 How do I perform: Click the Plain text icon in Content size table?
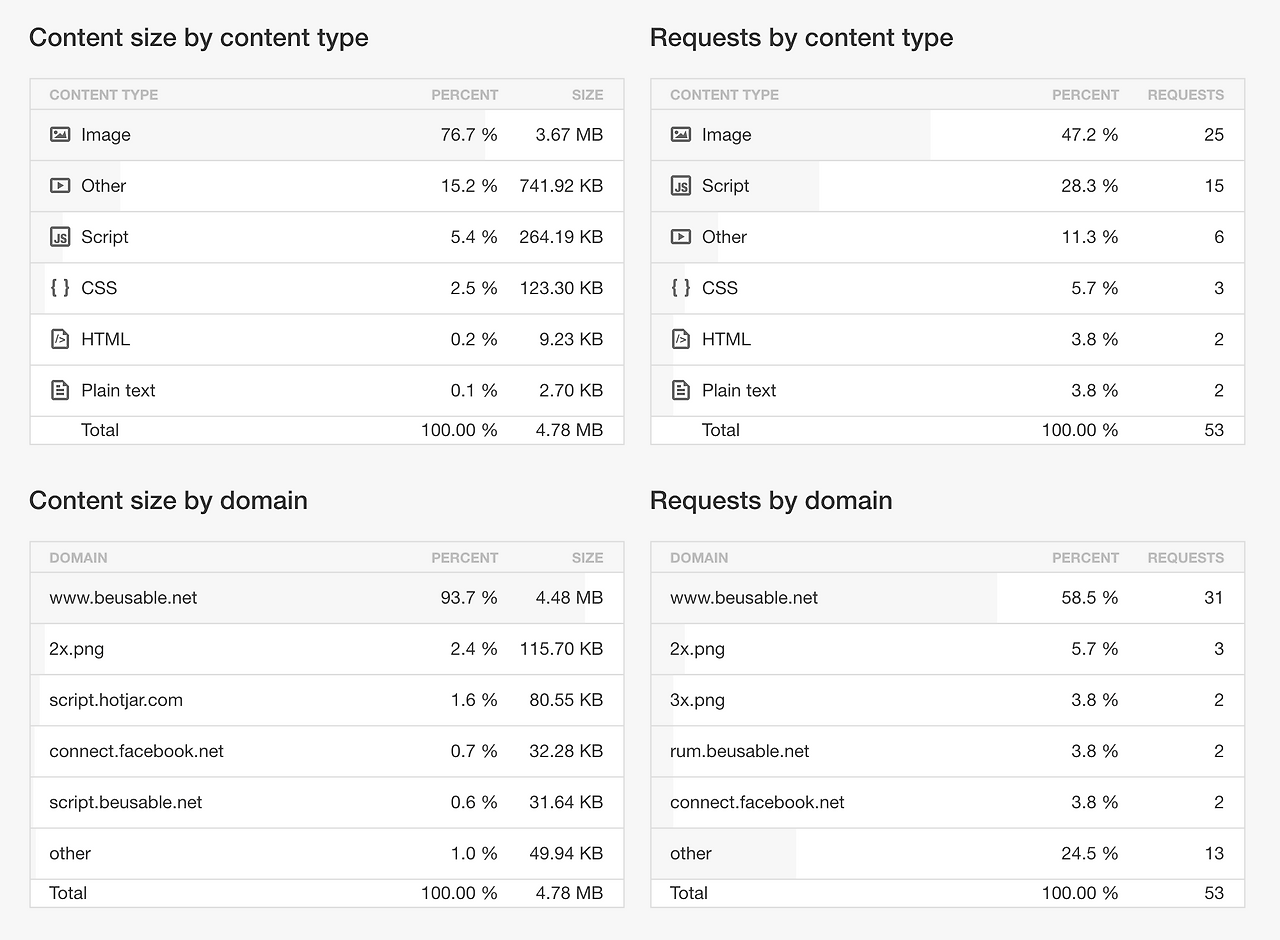coord(60,390)
